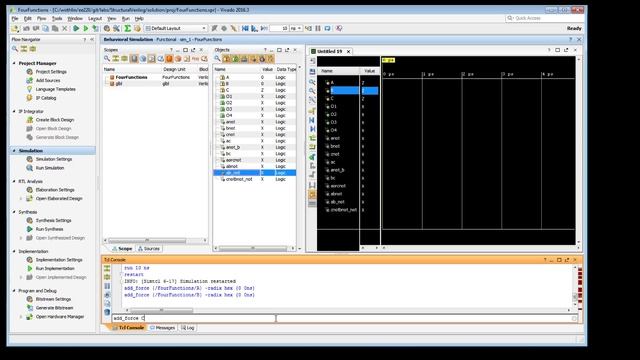
Task: Open the Default Layout dropdown
Action: [x=176, y=28]
